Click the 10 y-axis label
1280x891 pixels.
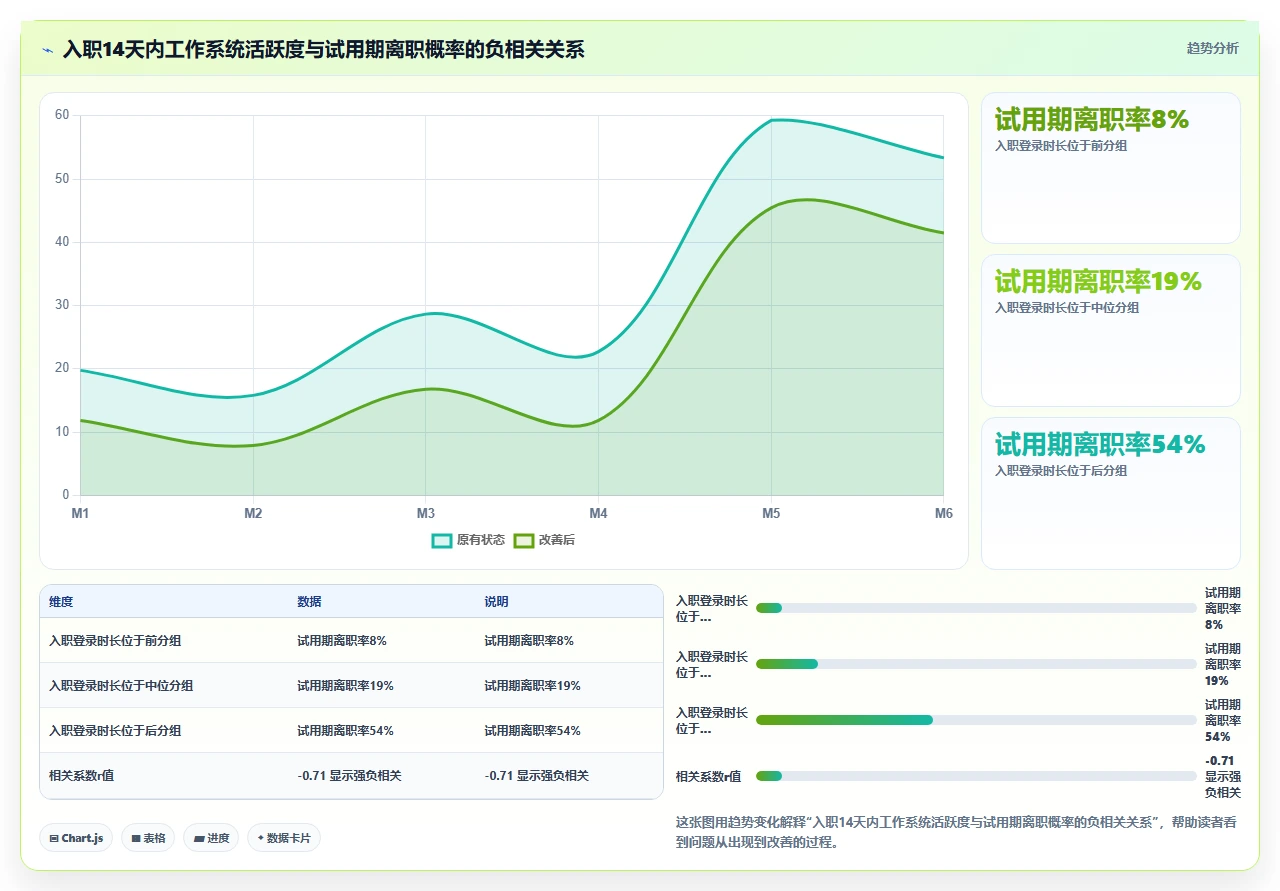point(62,432)
